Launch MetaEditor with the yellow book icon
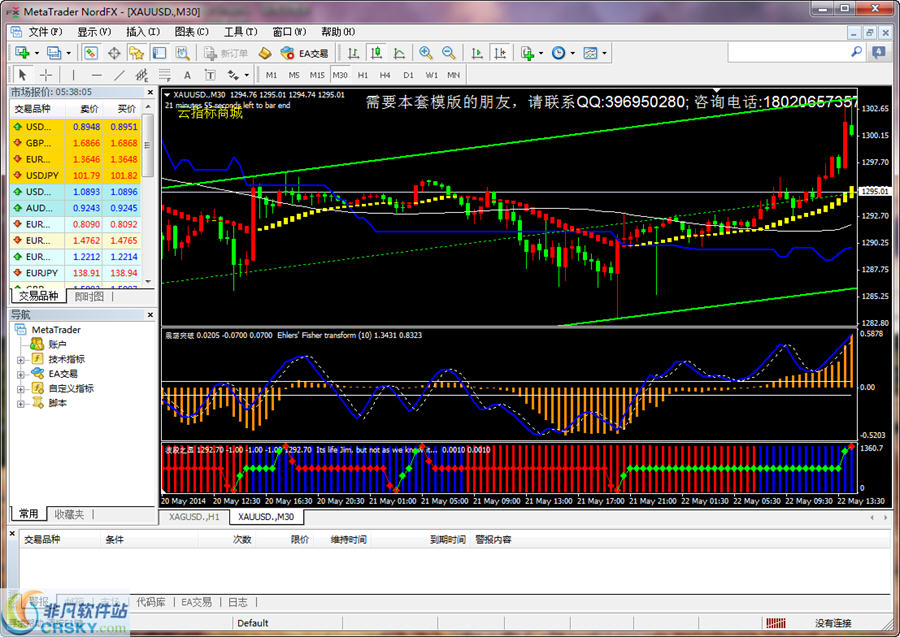 [x=265, y=53]
